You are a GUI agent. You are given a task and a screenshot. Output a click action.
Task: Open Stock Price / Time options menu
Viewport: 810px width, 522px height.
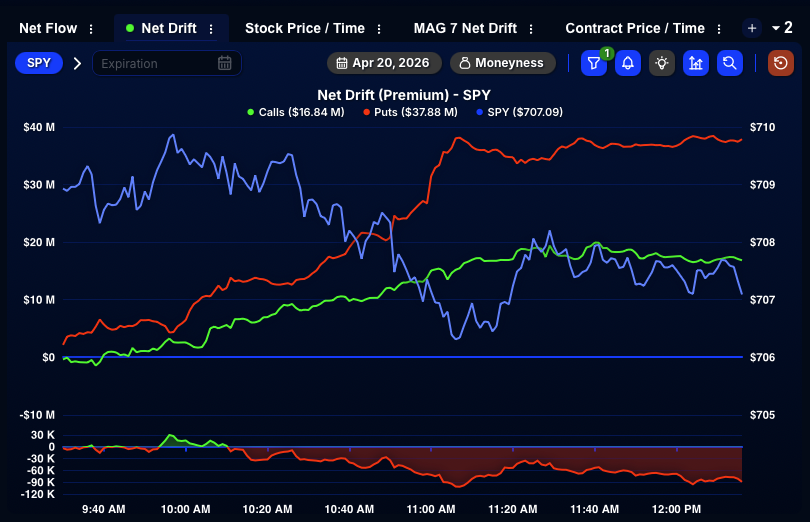click(379, 29)
